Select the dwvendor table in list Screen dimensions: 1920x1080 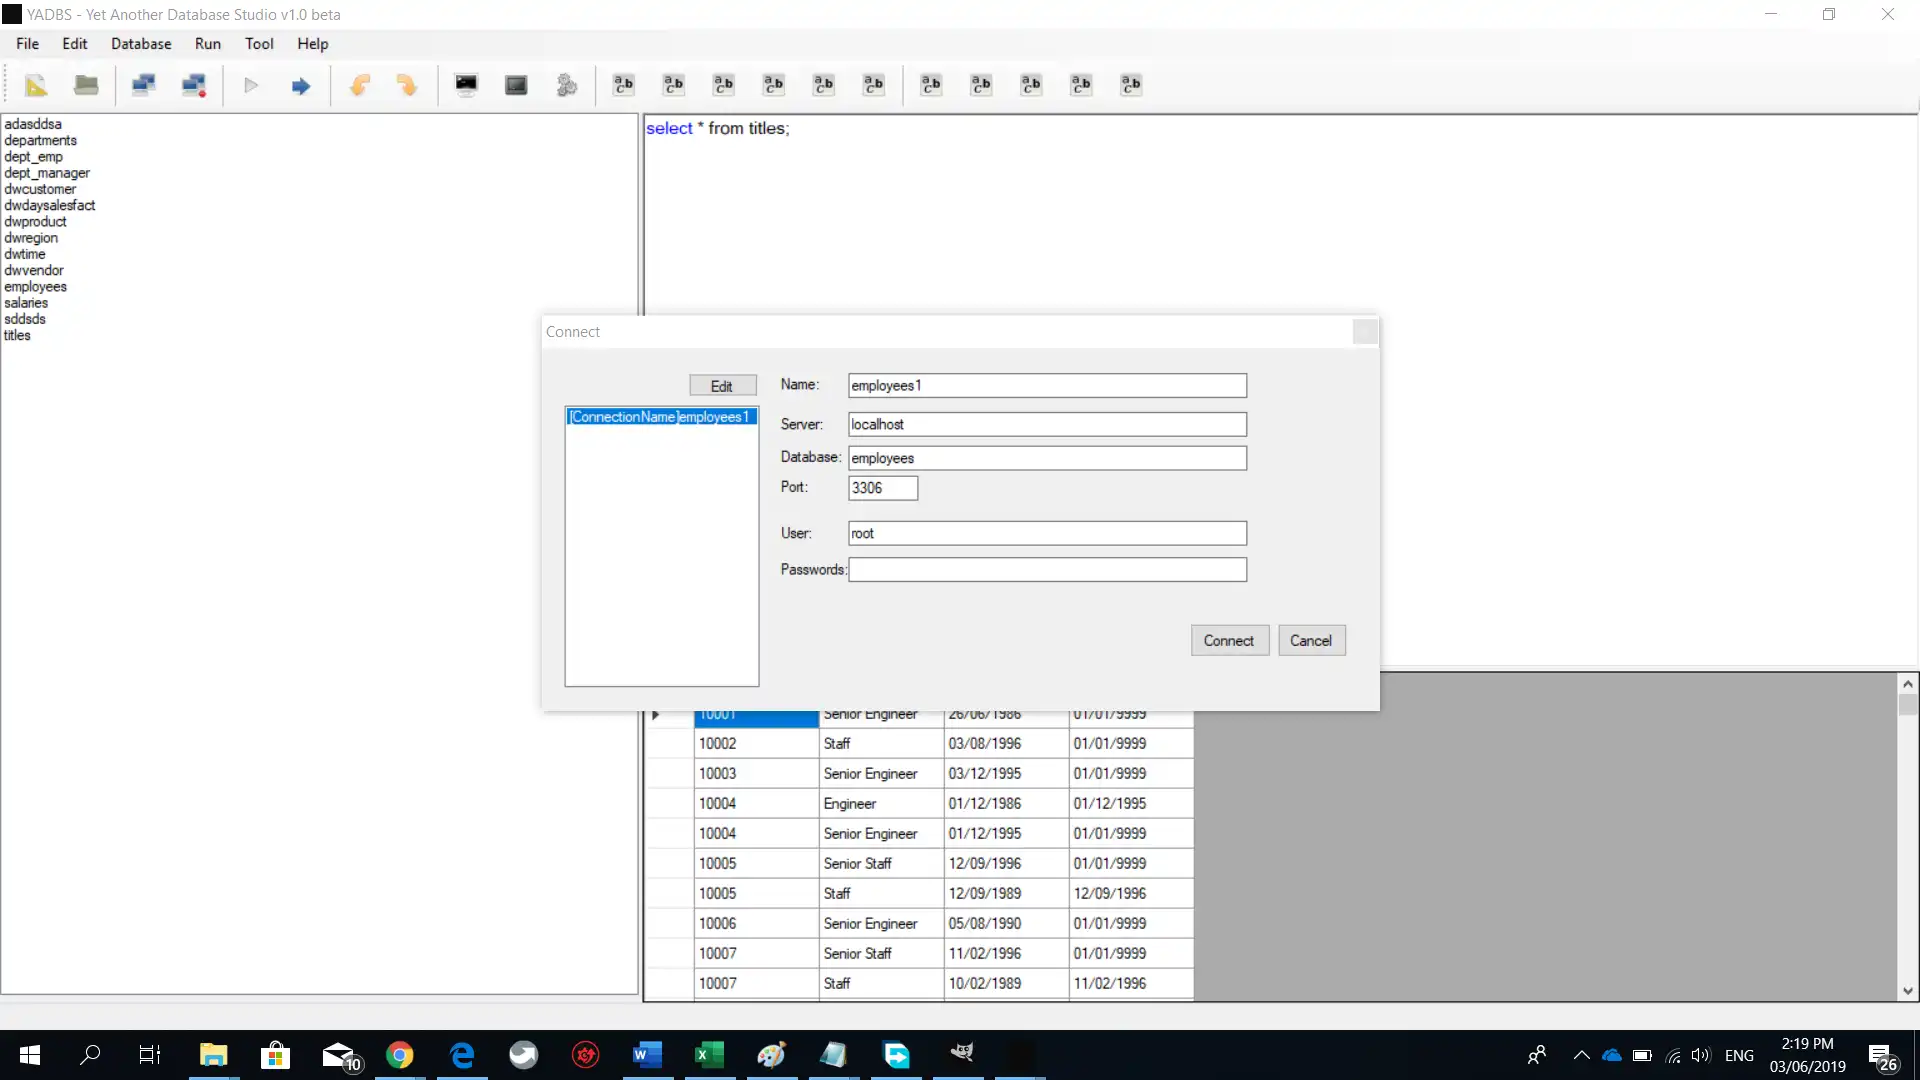pos(34,271)
